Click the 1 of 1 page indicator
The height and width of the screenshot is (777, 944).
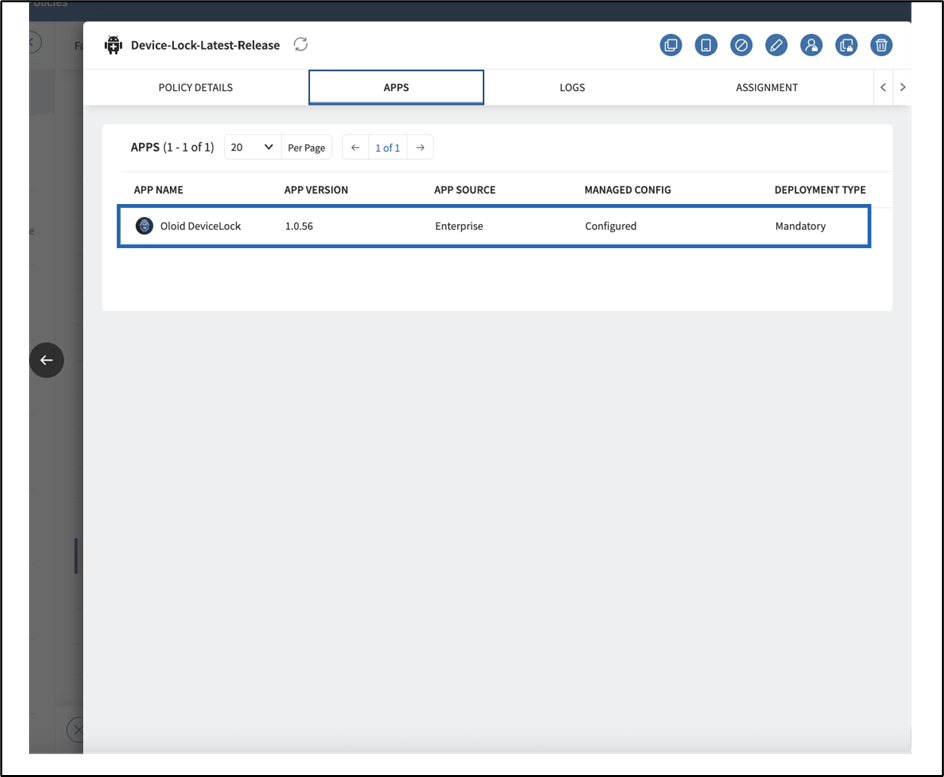point(388,147)
